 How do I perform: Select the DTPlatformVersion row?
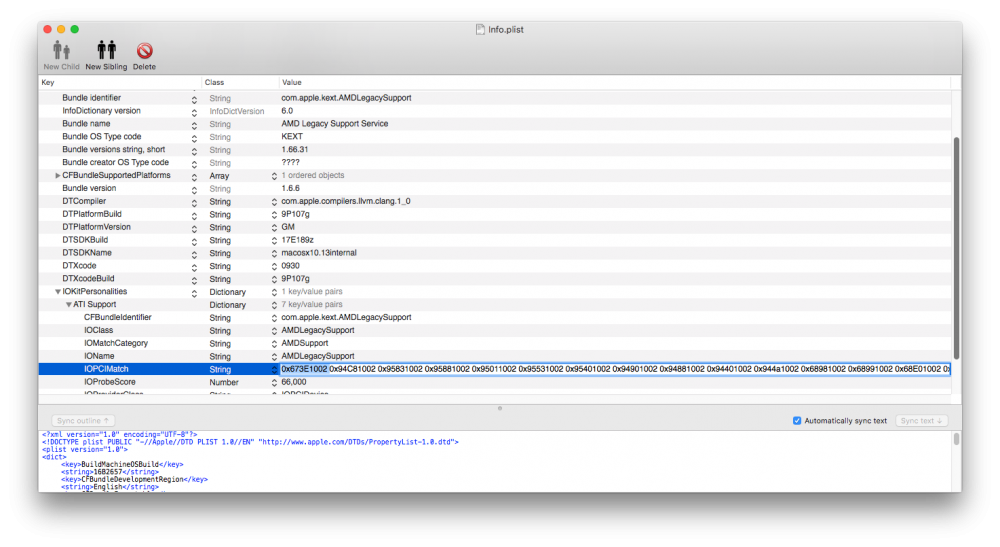pyautogui.click(x=495, y=227)
